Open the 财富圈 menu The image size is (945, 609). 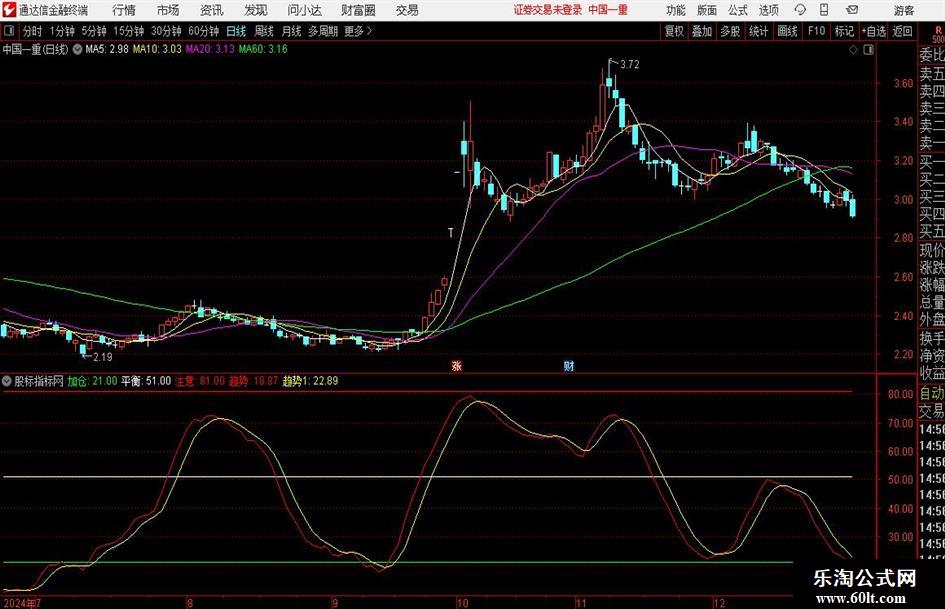tap(358, 10)
